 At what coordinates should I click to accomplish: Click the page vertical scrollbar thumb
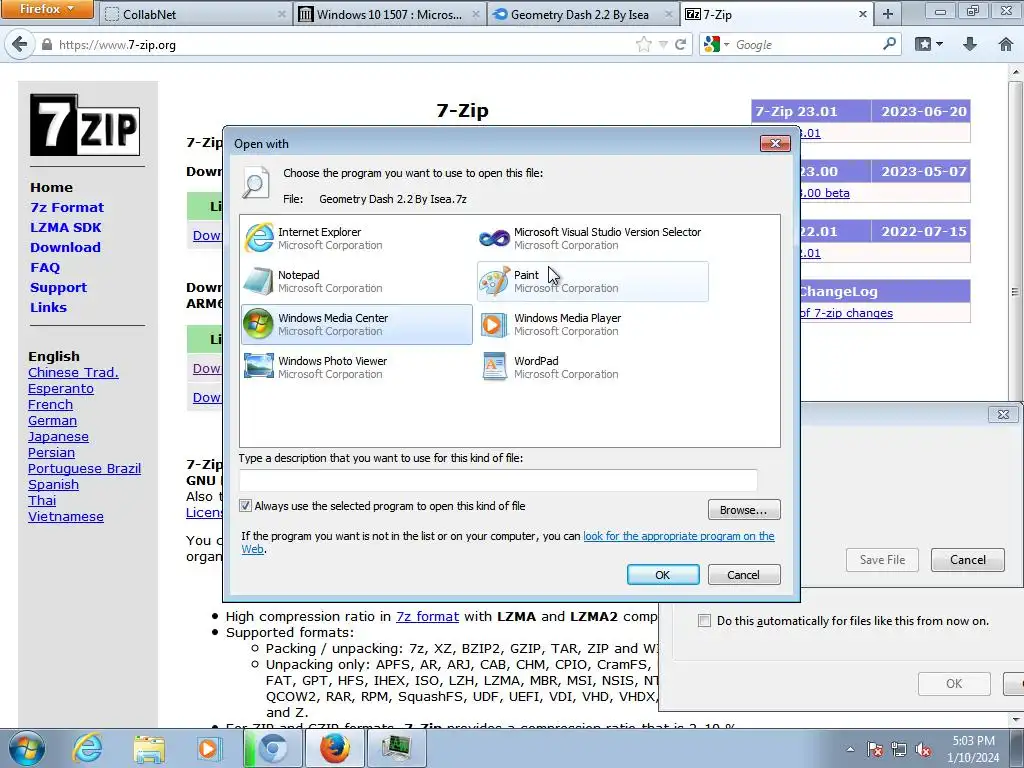coord(1015,292)
